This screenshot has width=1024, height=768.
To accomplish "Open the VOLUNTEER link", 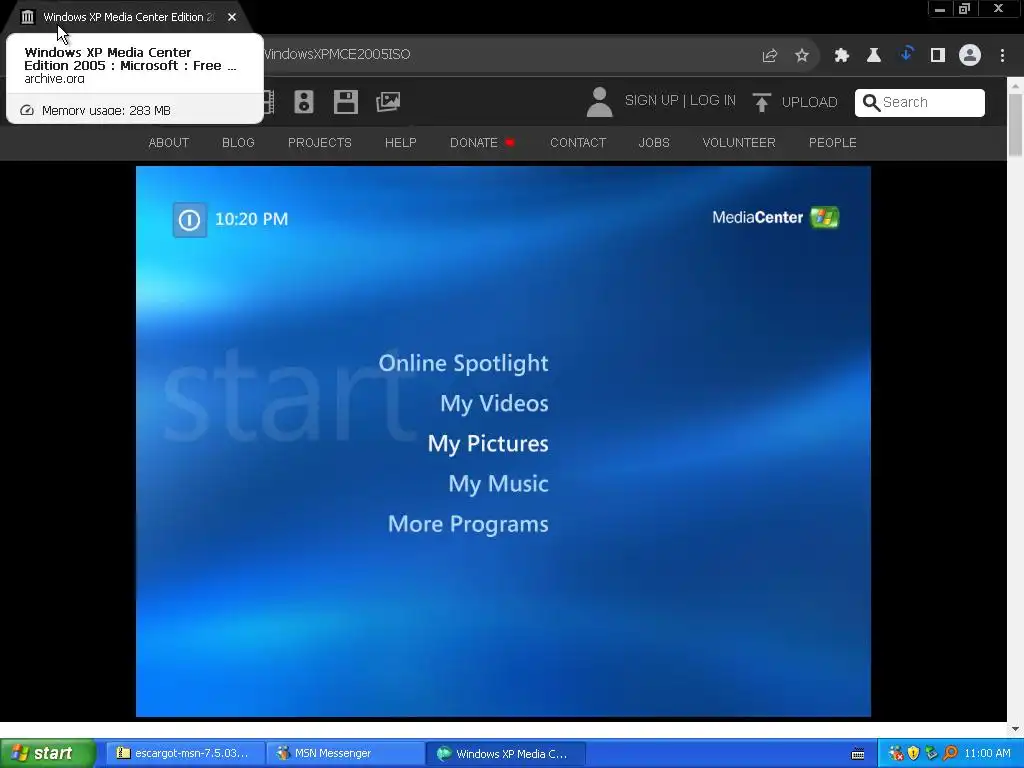I will (x=739, y=142).
